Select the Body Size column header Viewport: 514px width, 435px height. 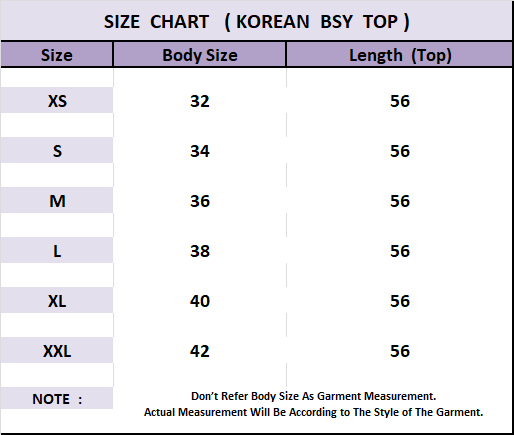pyautogui.click(x=200, y=55)
